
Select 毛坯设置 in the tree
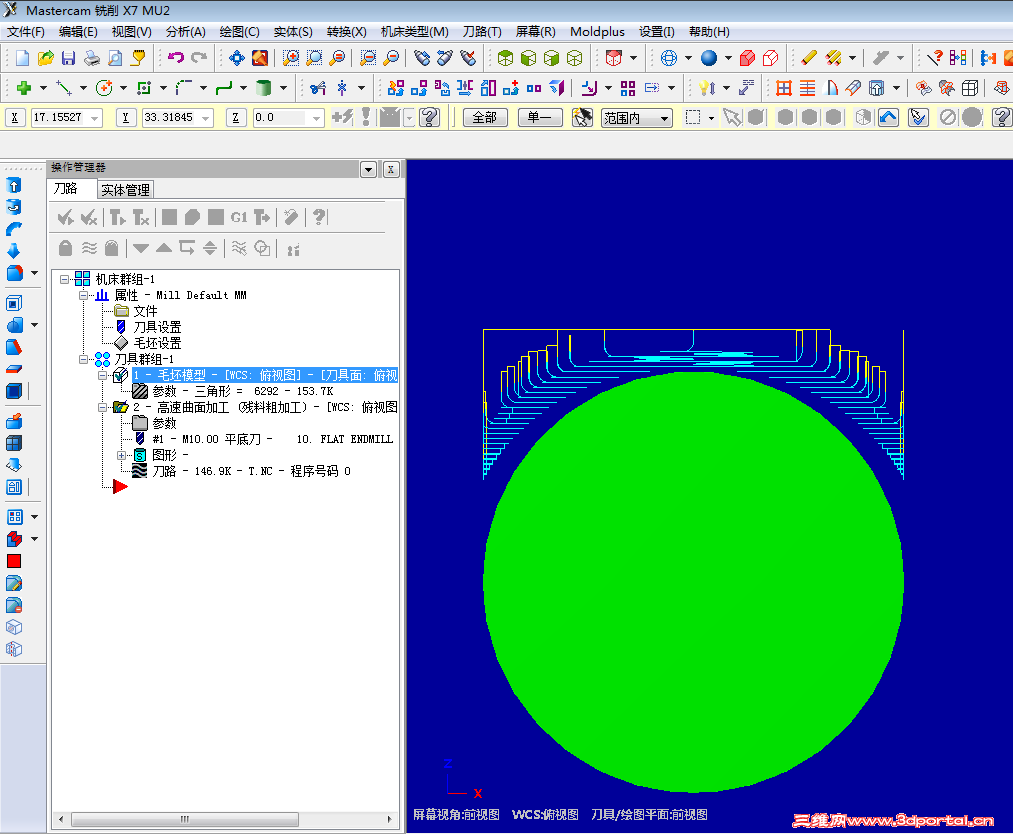click(x=157, y=343)
